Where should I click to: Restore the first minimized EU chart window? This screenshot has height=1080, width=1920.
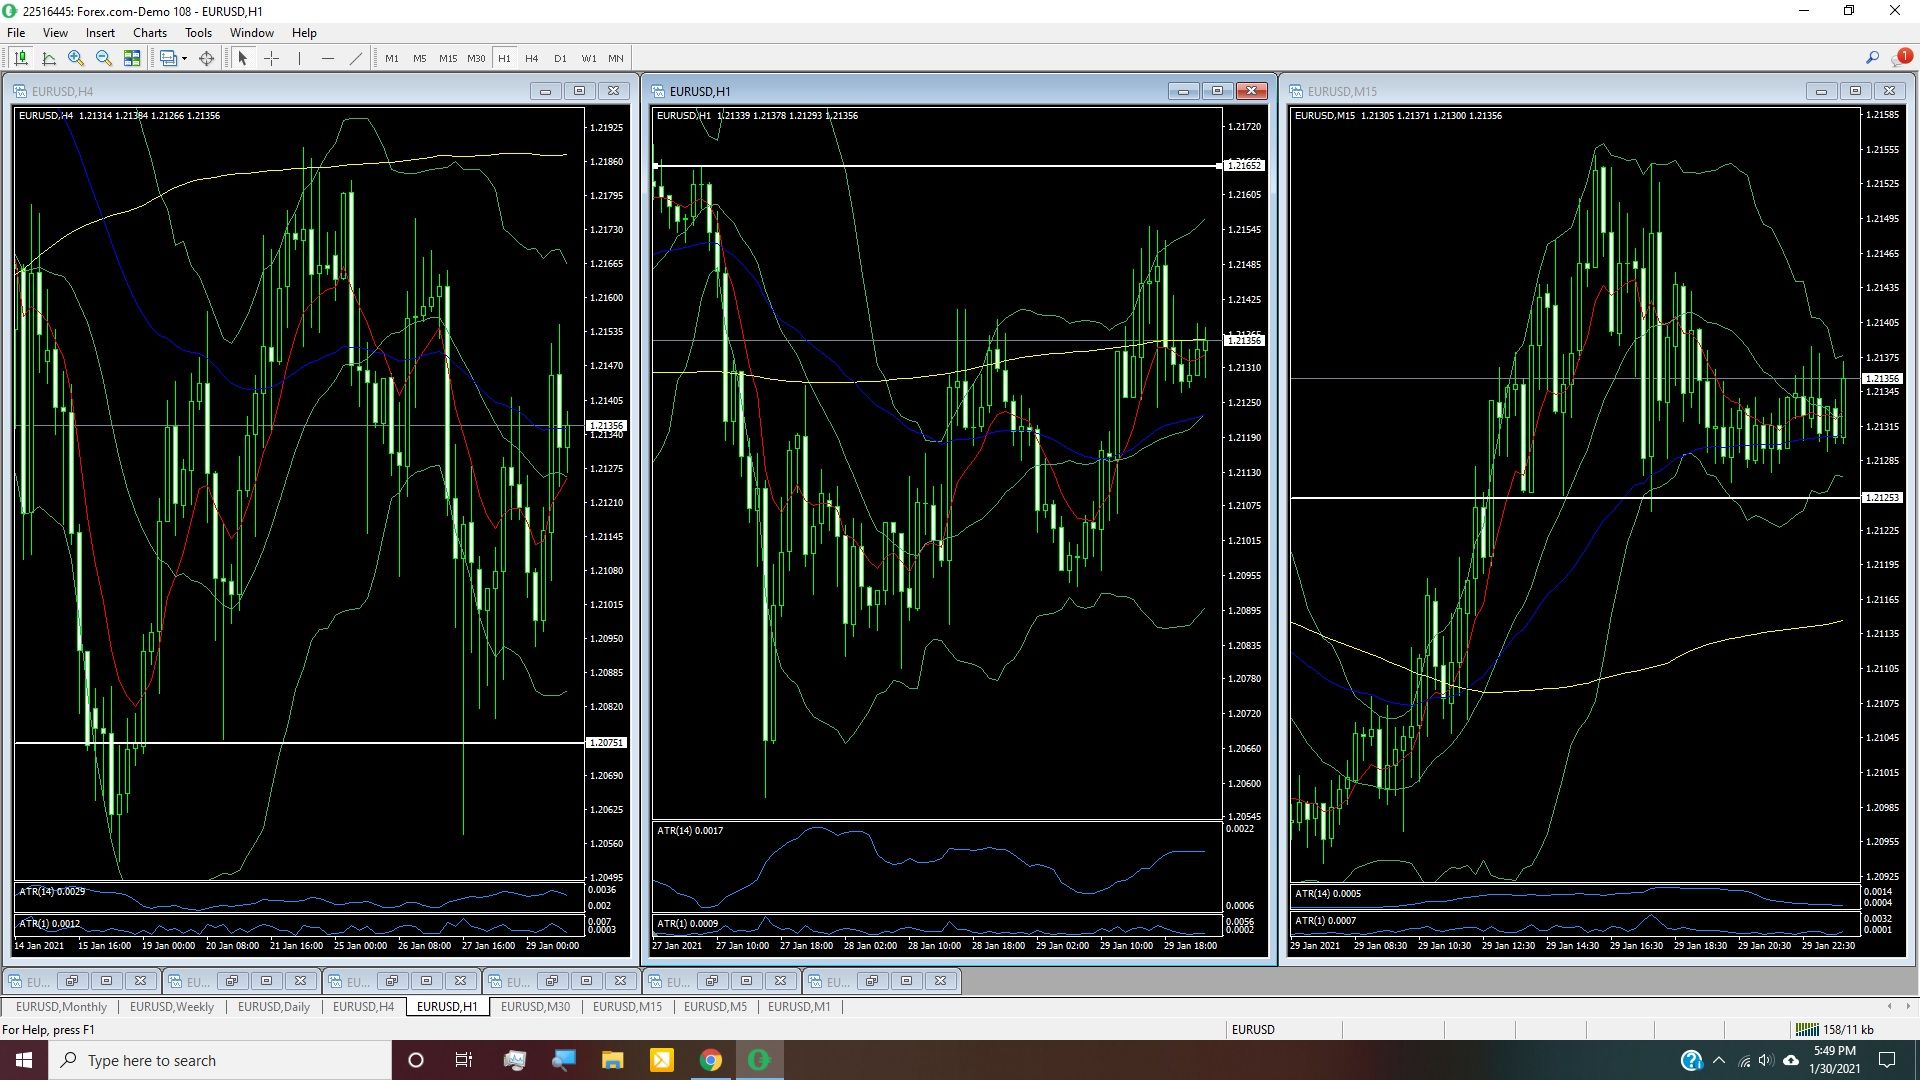(71, 981)
